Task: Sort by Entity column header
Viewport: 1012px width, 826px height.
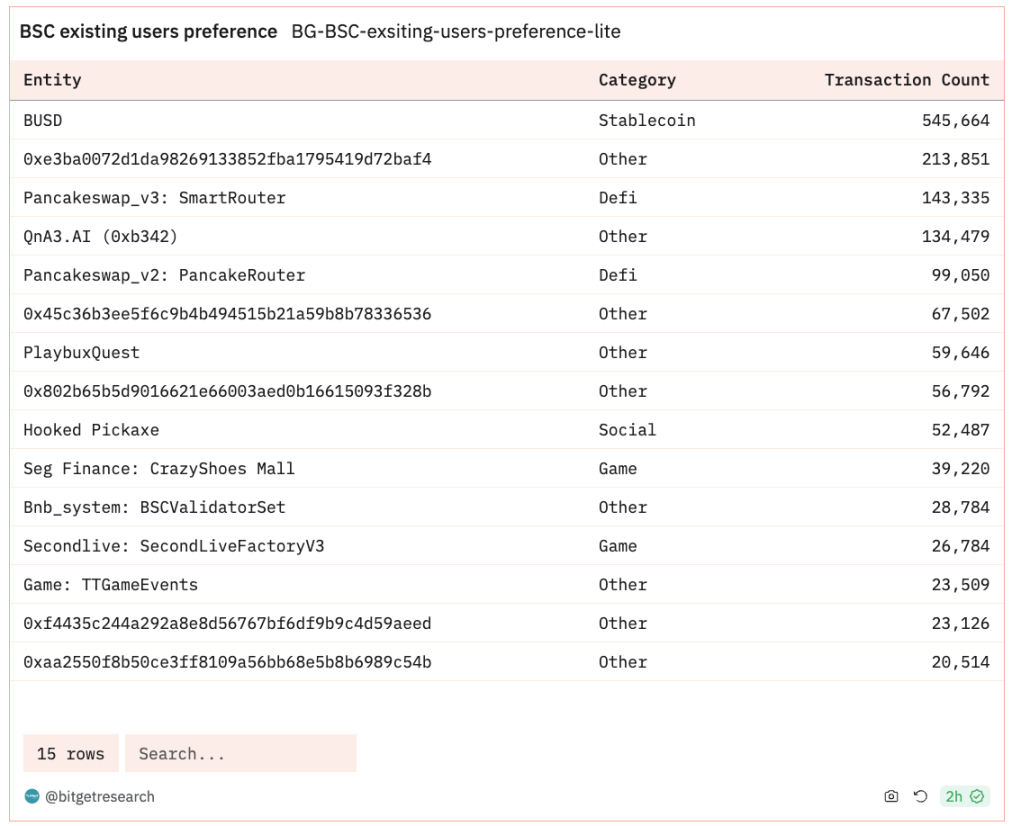Action: (x=52, y=80)
